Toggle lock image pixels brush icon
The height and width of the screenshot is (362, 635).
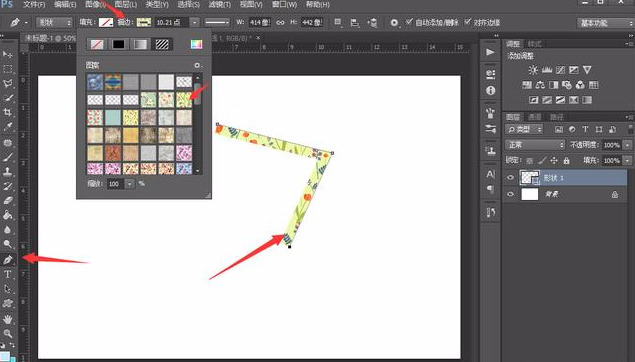(x=542, y=161)
